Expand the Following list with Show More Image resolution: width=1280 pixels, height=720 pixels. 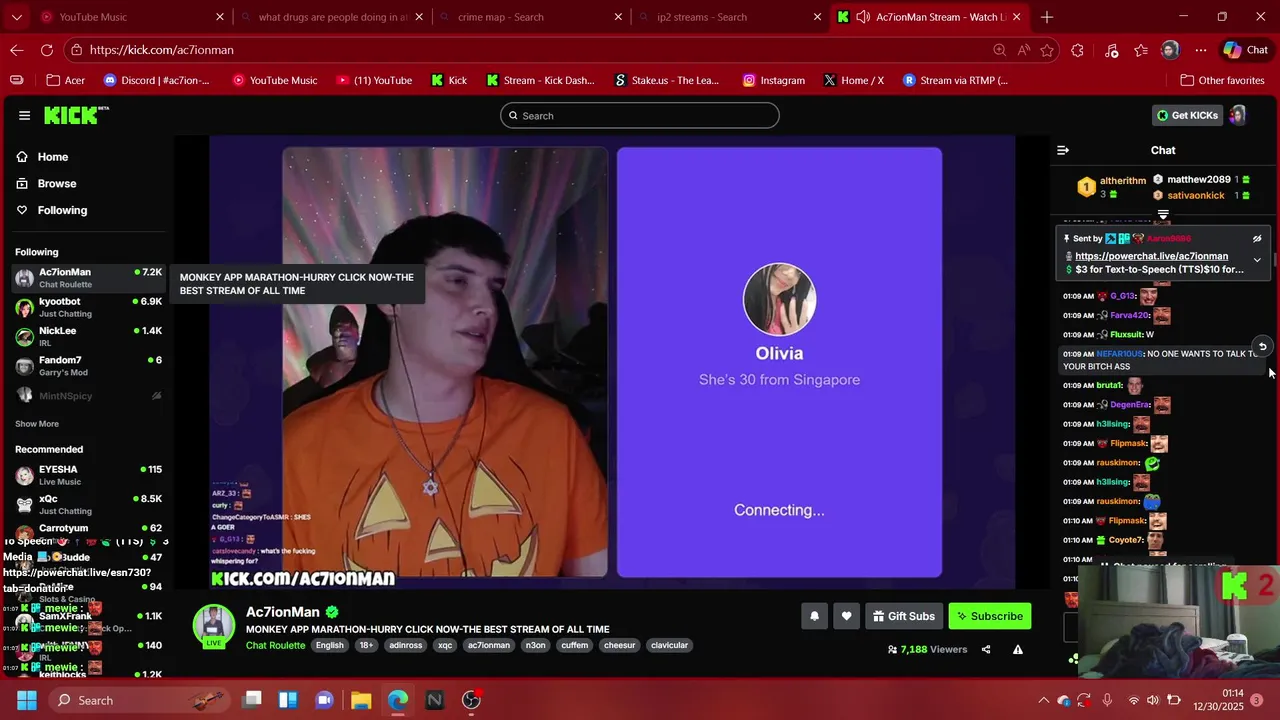tap(37, 424)
